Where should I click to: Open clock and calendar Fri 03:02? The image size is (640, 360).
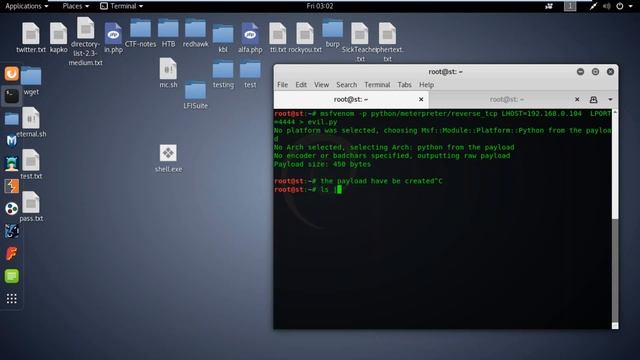click(320, 6)
